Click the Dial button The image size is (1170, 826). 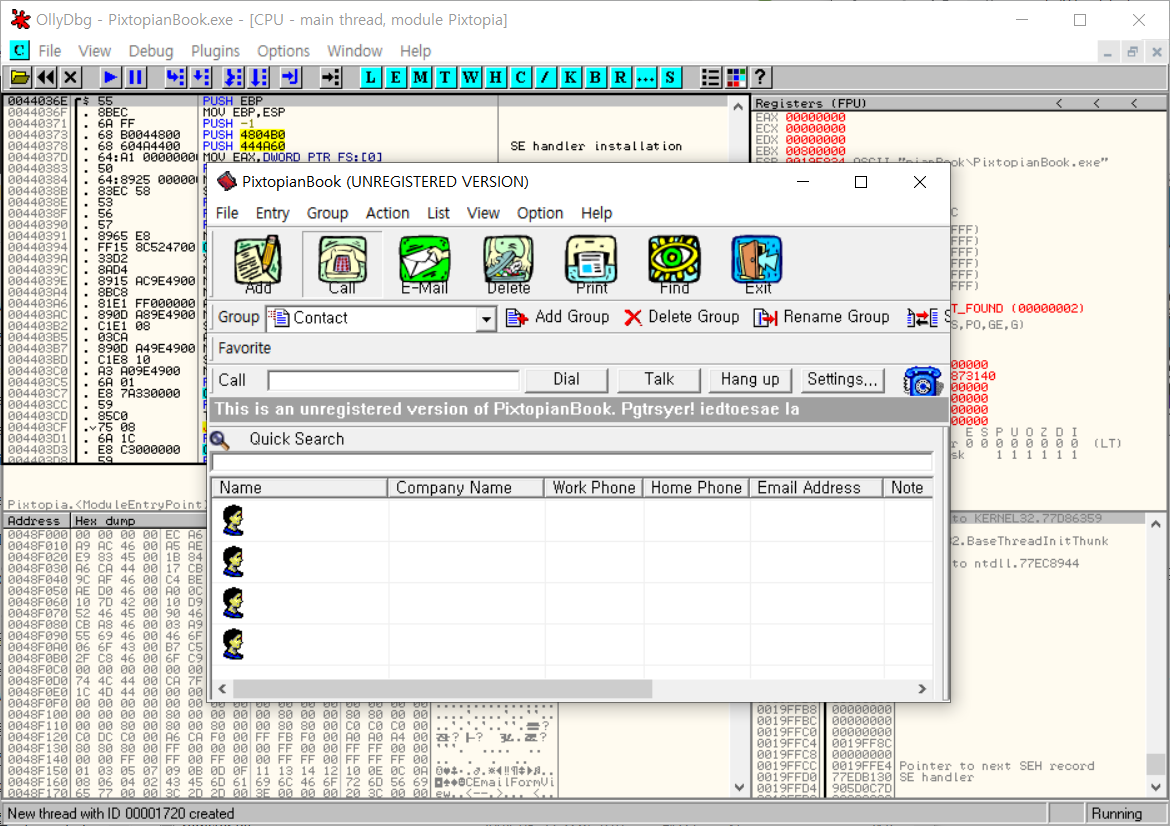(x=566, y=380)
